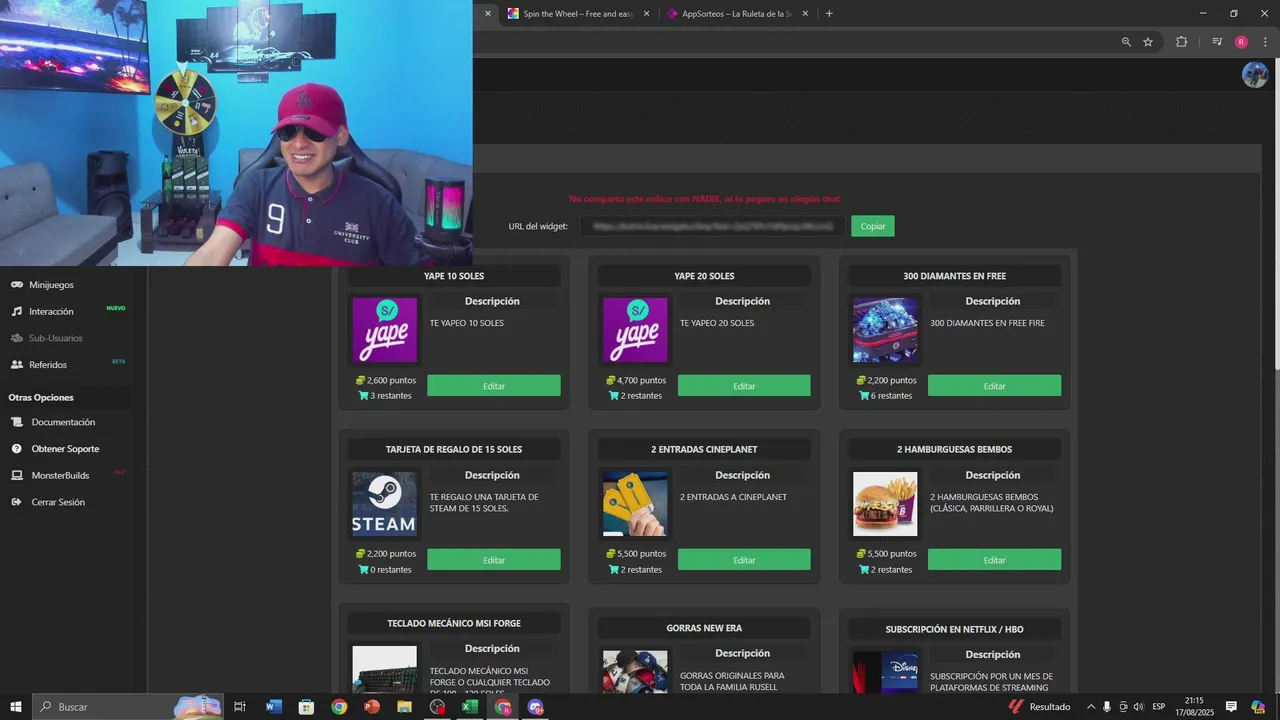Open Task View on the taskbar
Viewport: 1280px width, 720px height.
click(x=240, y=707)
